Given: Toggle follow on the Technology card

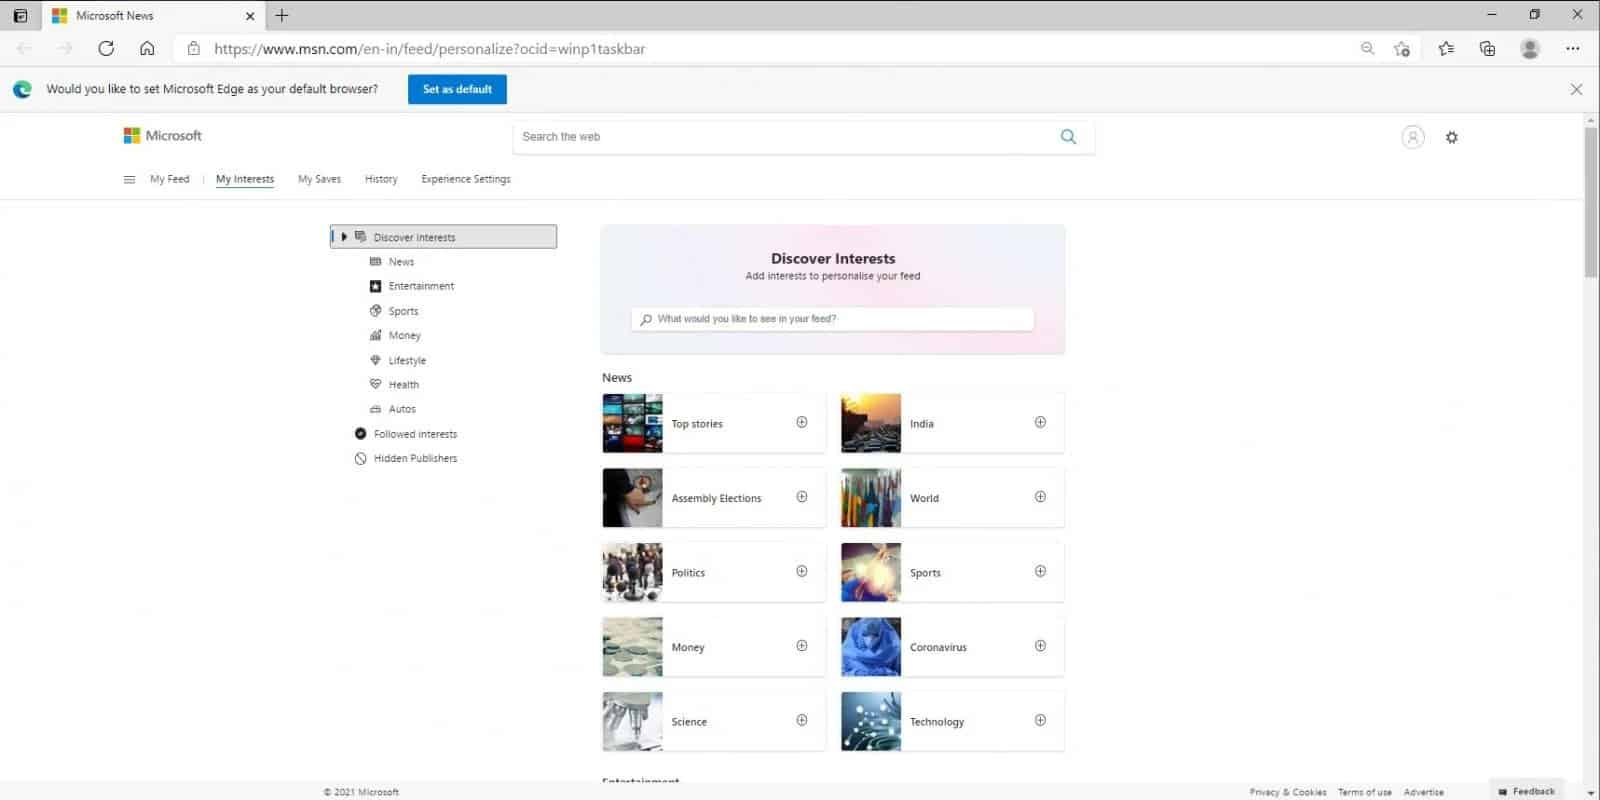Looking at the screenshot, I should pyautogui.click(x=1040, y=721).
